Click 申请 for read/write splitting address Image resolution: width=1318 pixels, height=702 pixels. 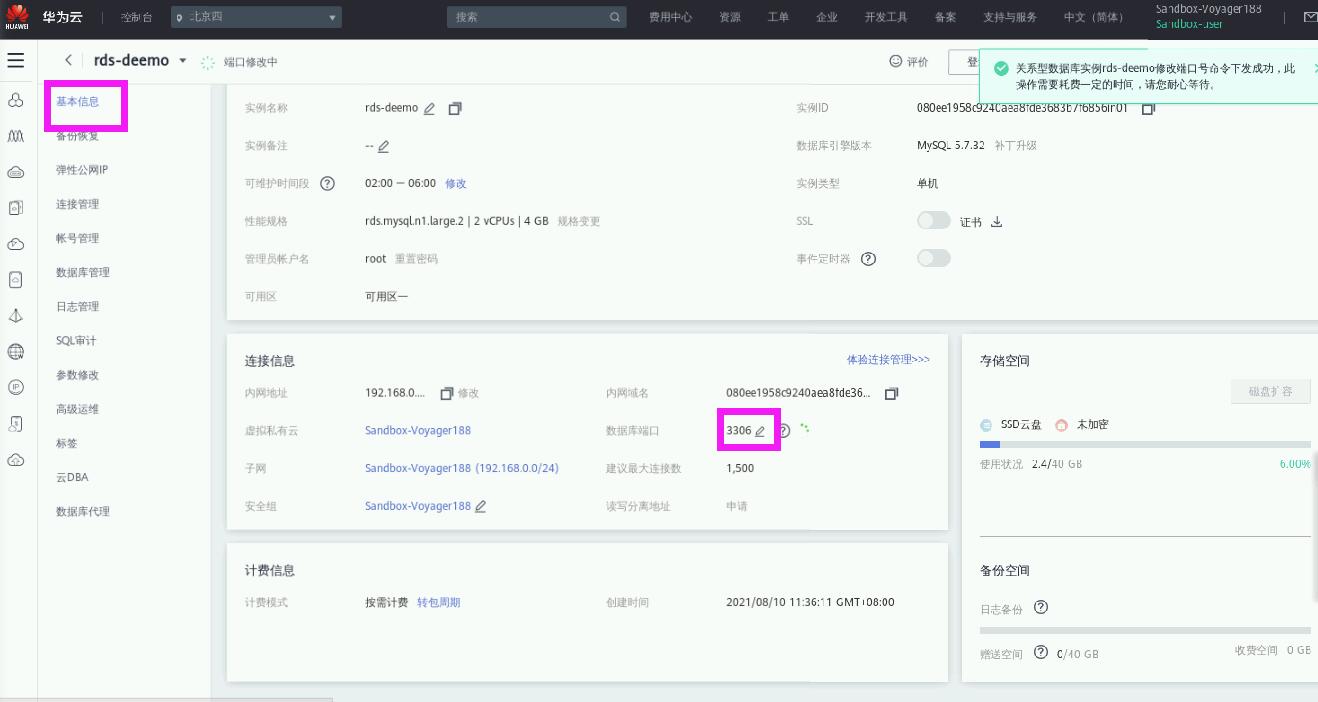tap(737, 507)
